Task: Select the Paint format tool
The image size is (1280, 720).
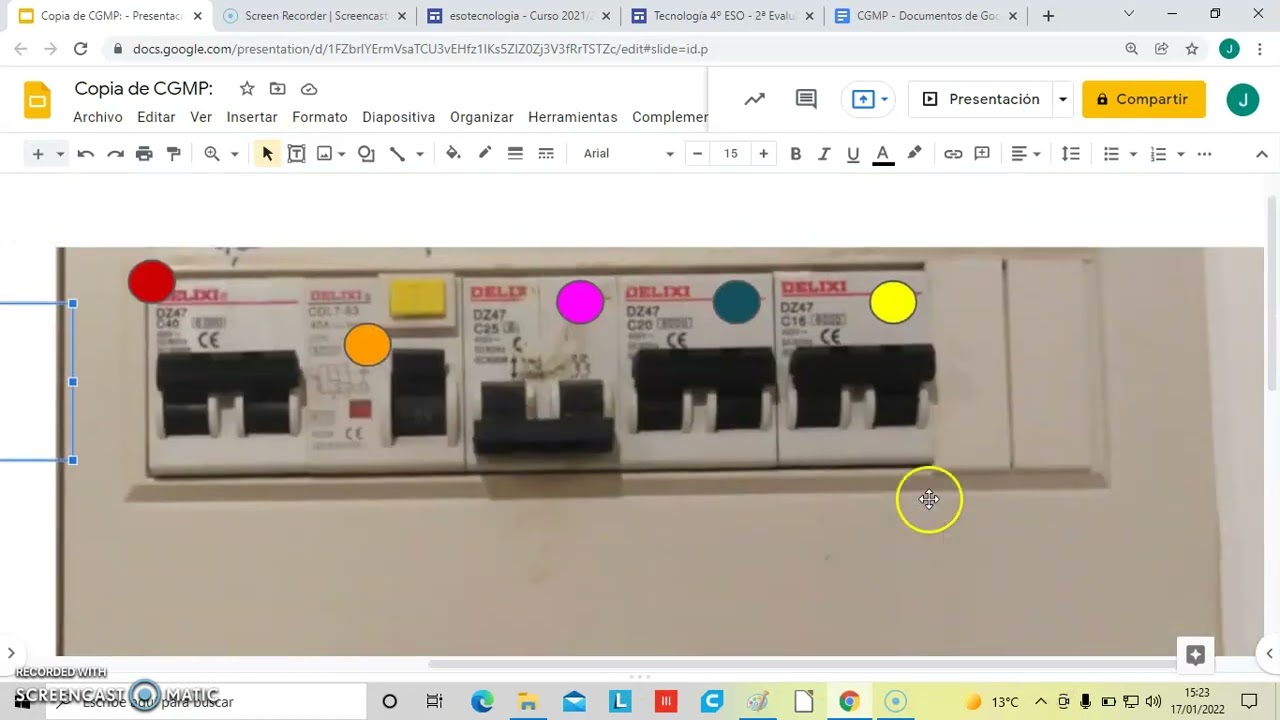Action: (x=174, y=154)
